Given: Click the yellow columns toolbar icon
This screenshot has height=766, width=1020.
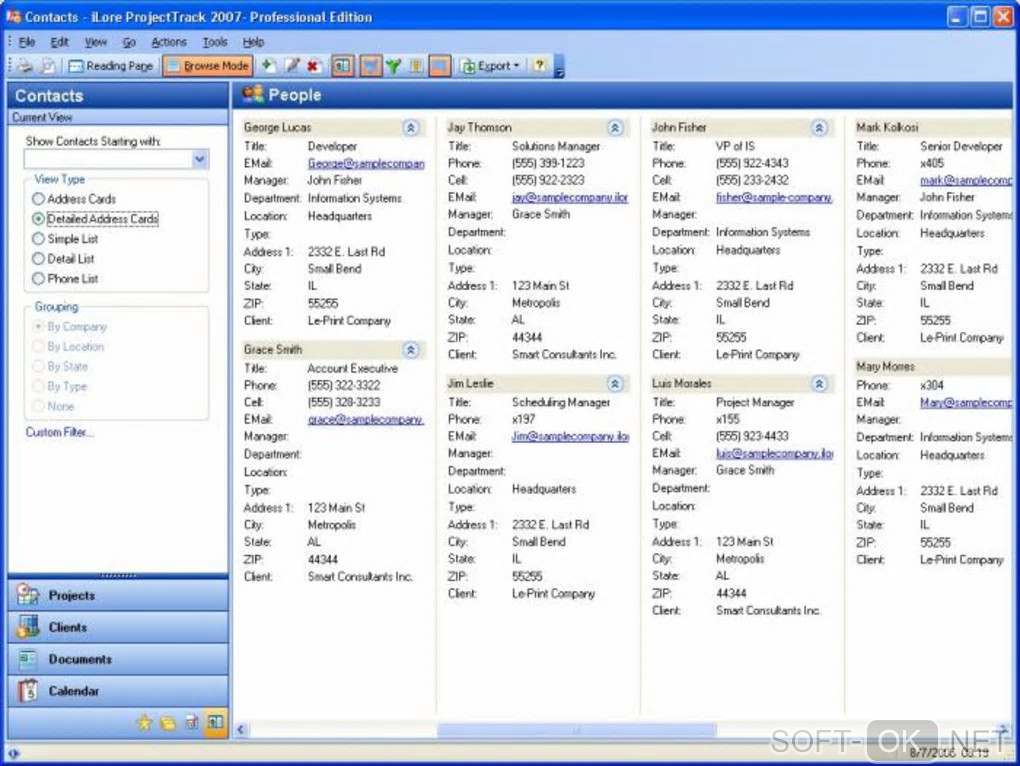Looking at the screenshot, I should click(416, 66).
